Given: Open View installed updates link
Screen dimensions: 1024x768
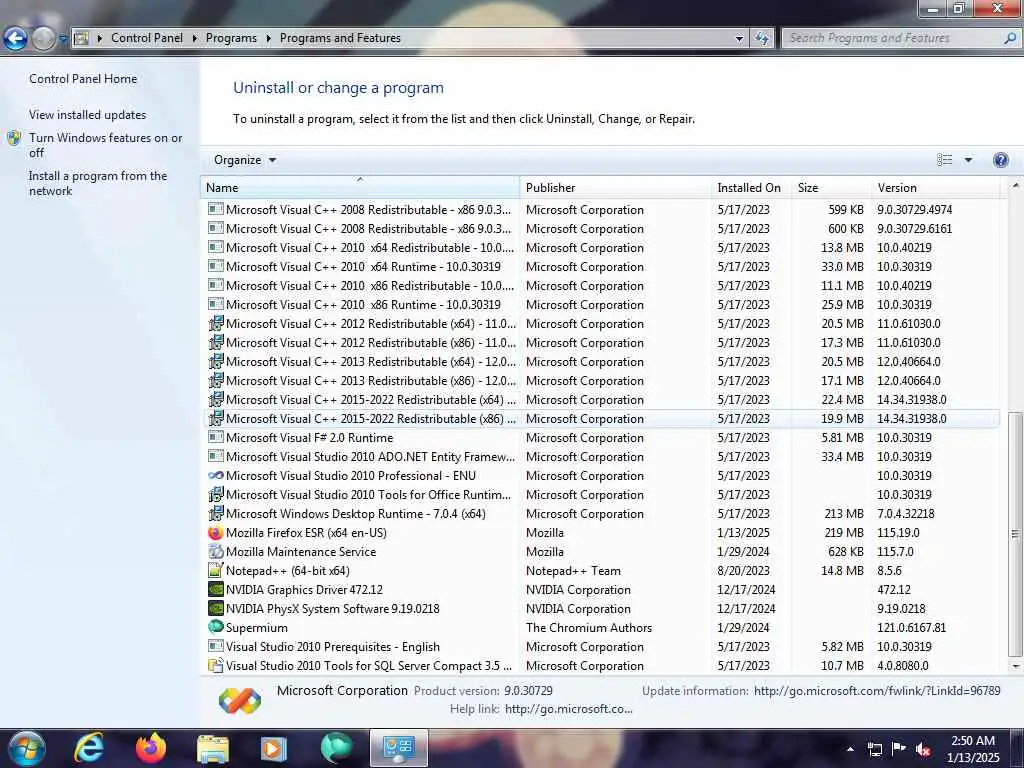Looking at the screenshot, I should tap(88, 115).
